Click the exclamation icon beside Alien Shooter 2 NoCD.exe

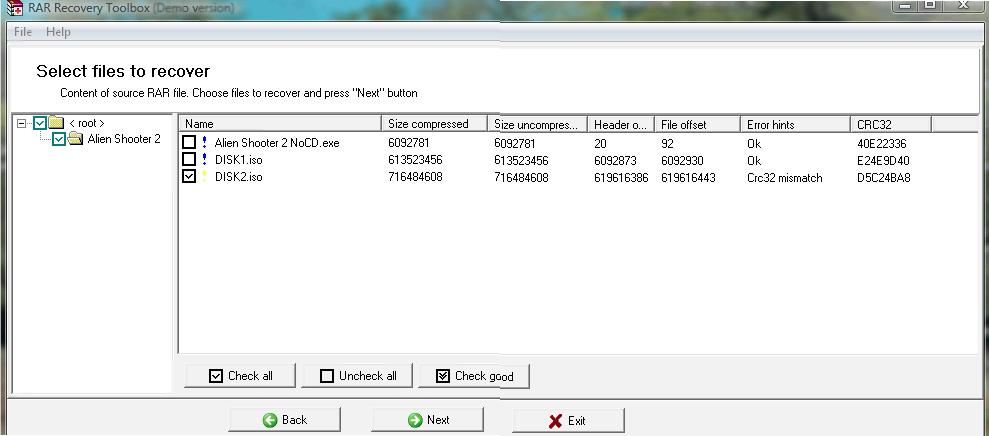point(204,143)
